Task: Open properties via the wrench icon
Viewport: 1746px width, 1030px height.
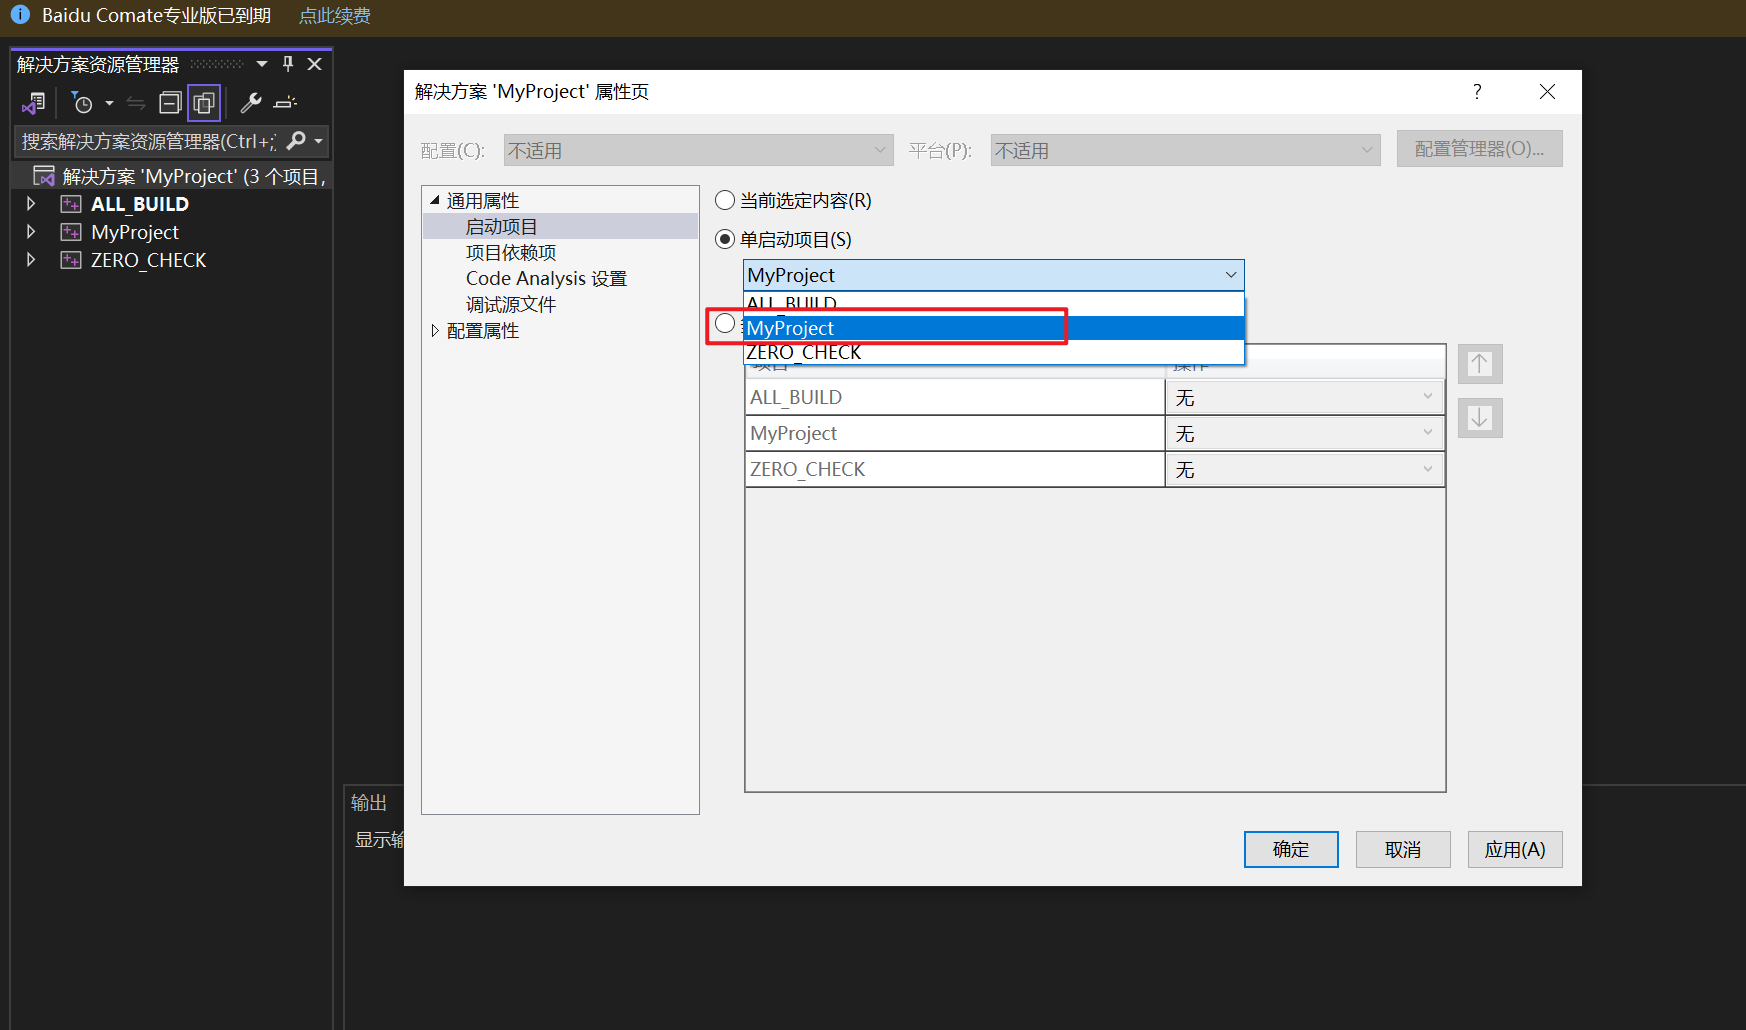Action: (251, 103)
